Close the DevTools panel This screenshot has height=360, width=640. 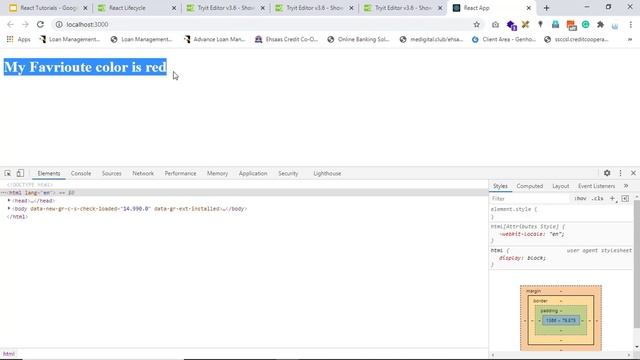pyautogui.click(x=633, y=173)
